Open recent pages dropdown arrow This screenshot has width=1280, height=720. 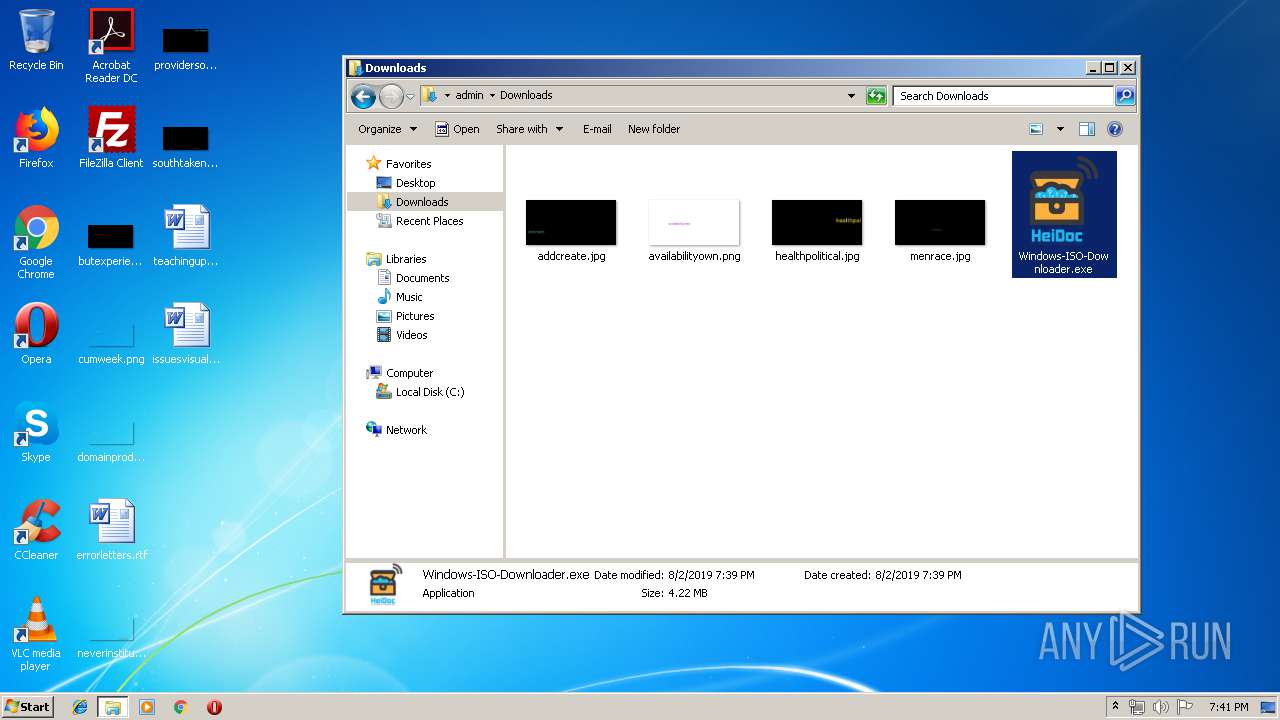(x=410, y=97)
